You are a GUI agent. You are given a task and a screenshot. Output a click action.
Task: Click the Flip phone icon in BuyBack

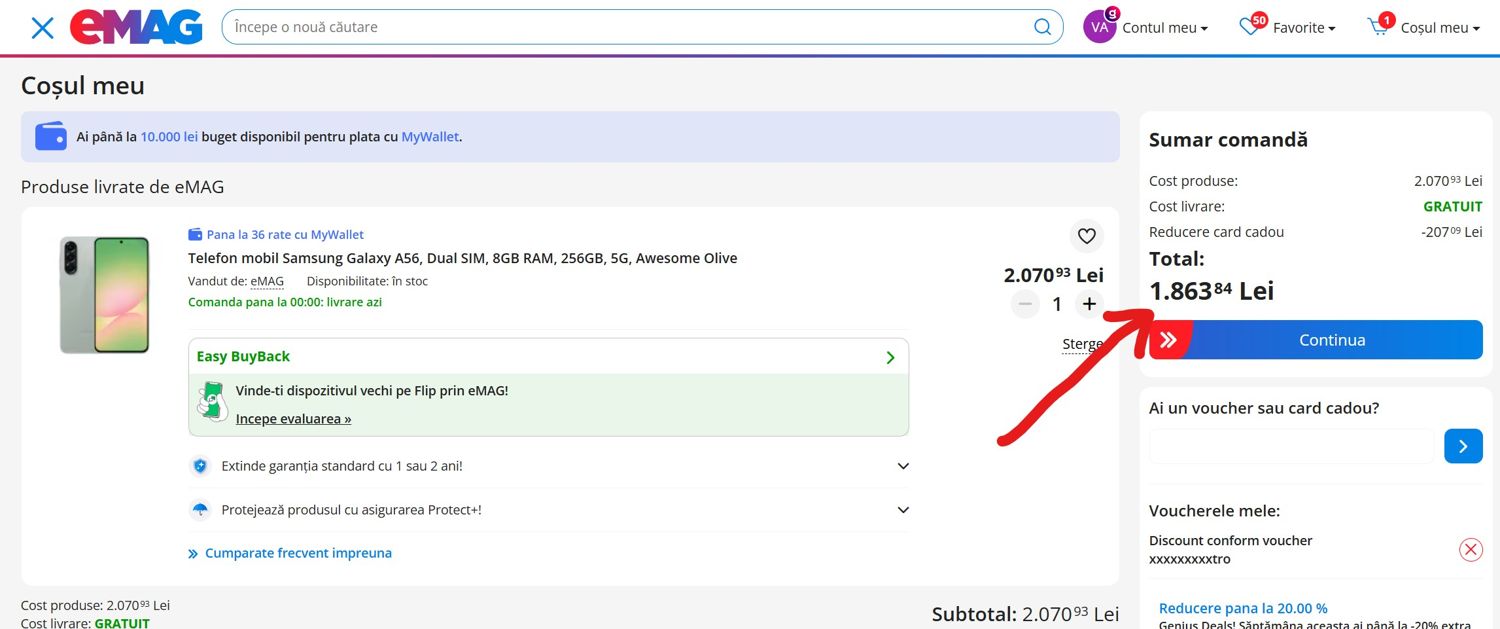pyautogui.click(x=212, y=401)
